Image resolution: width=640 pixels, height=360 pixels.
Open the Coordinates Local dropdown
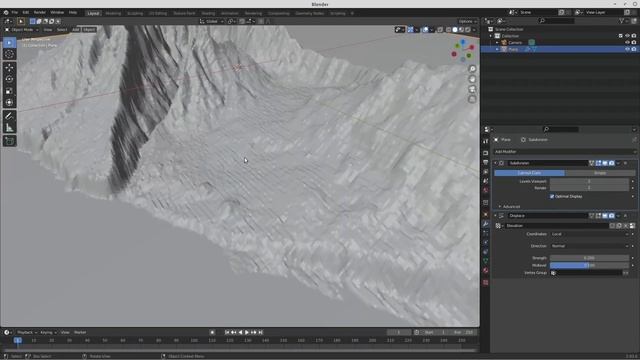pyautogui.click(x=590, y=234)
